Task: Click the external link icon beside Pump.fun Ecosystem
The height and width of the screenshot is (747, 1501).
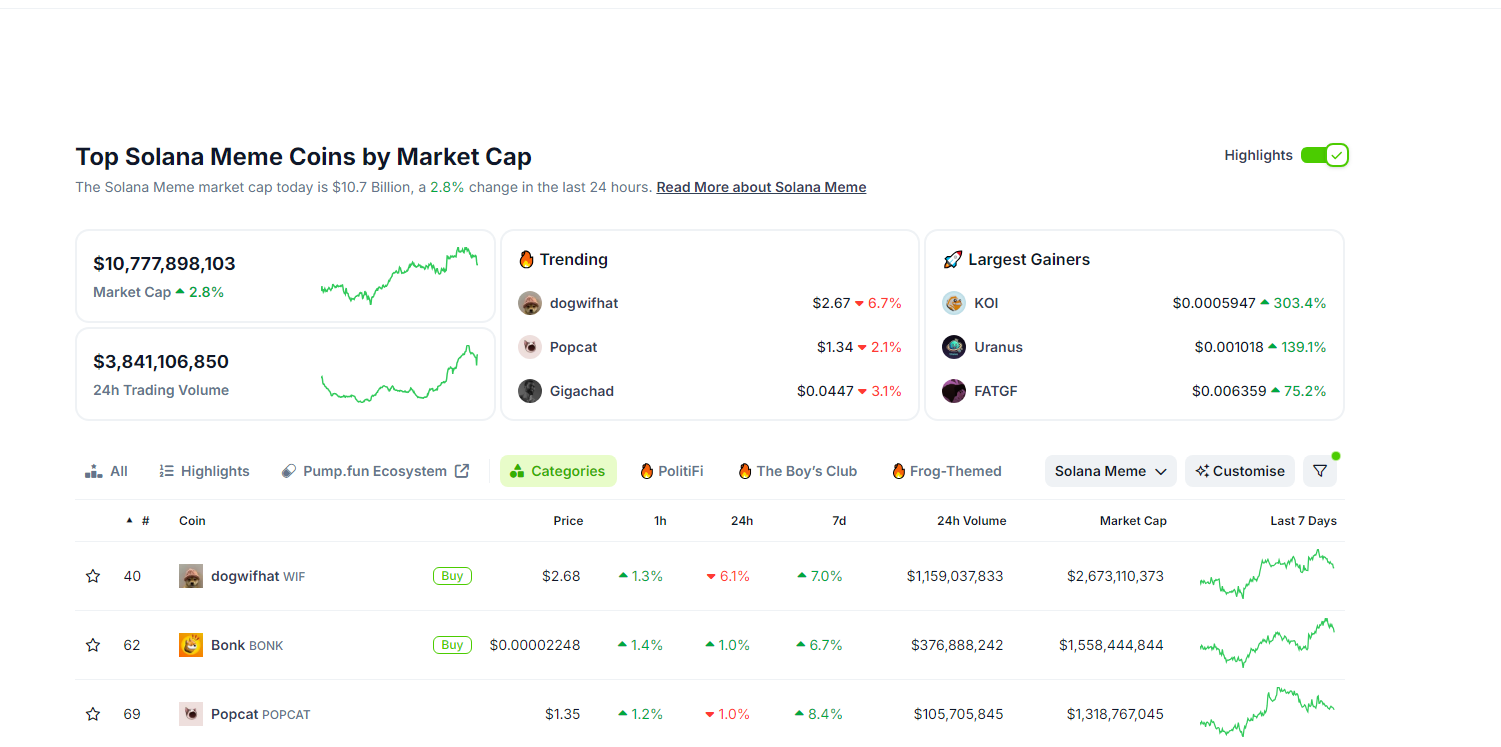Action: coord(461,470)
